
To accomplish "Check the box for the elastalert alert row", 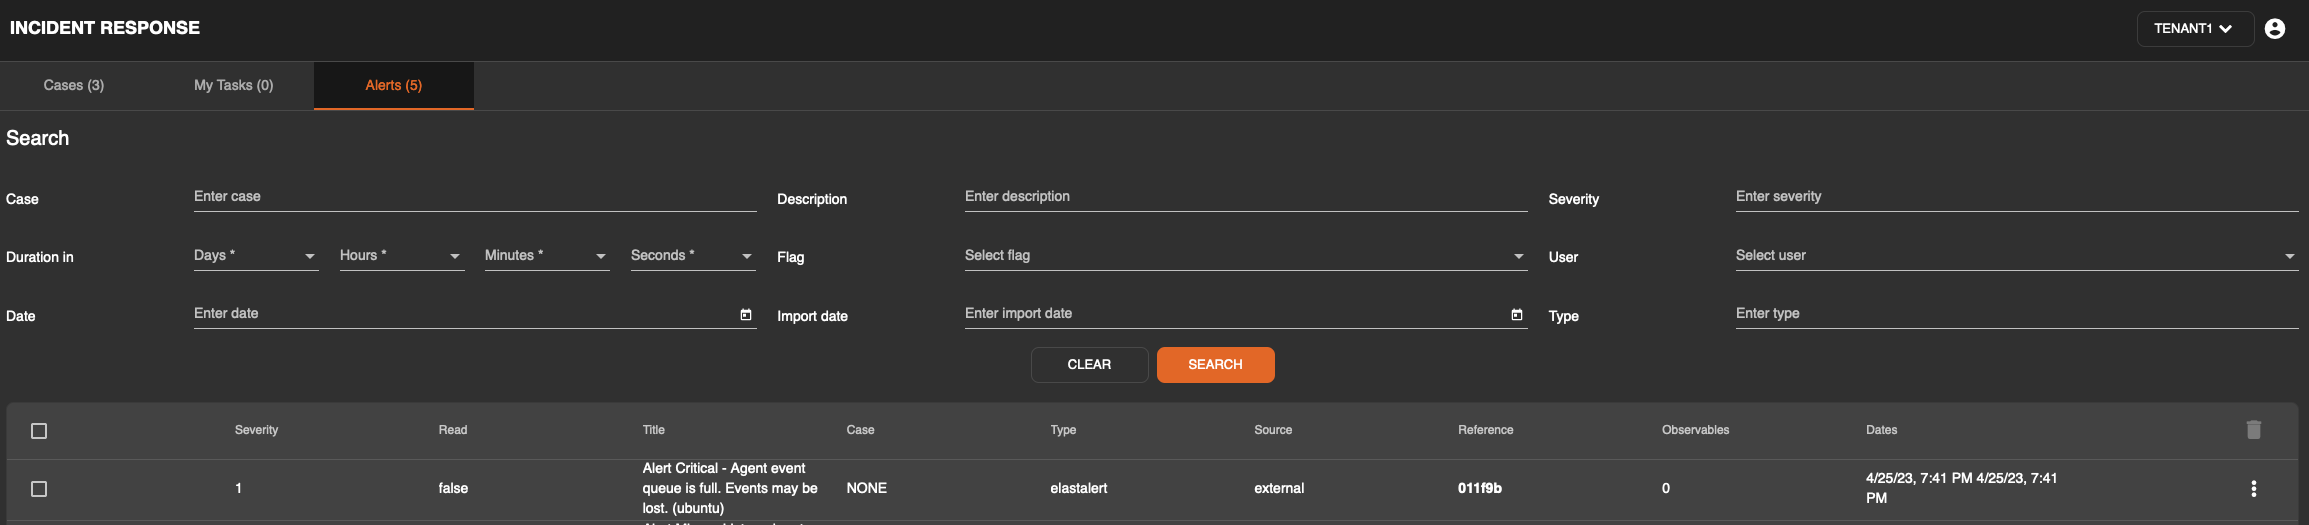I will pos(39,489).
